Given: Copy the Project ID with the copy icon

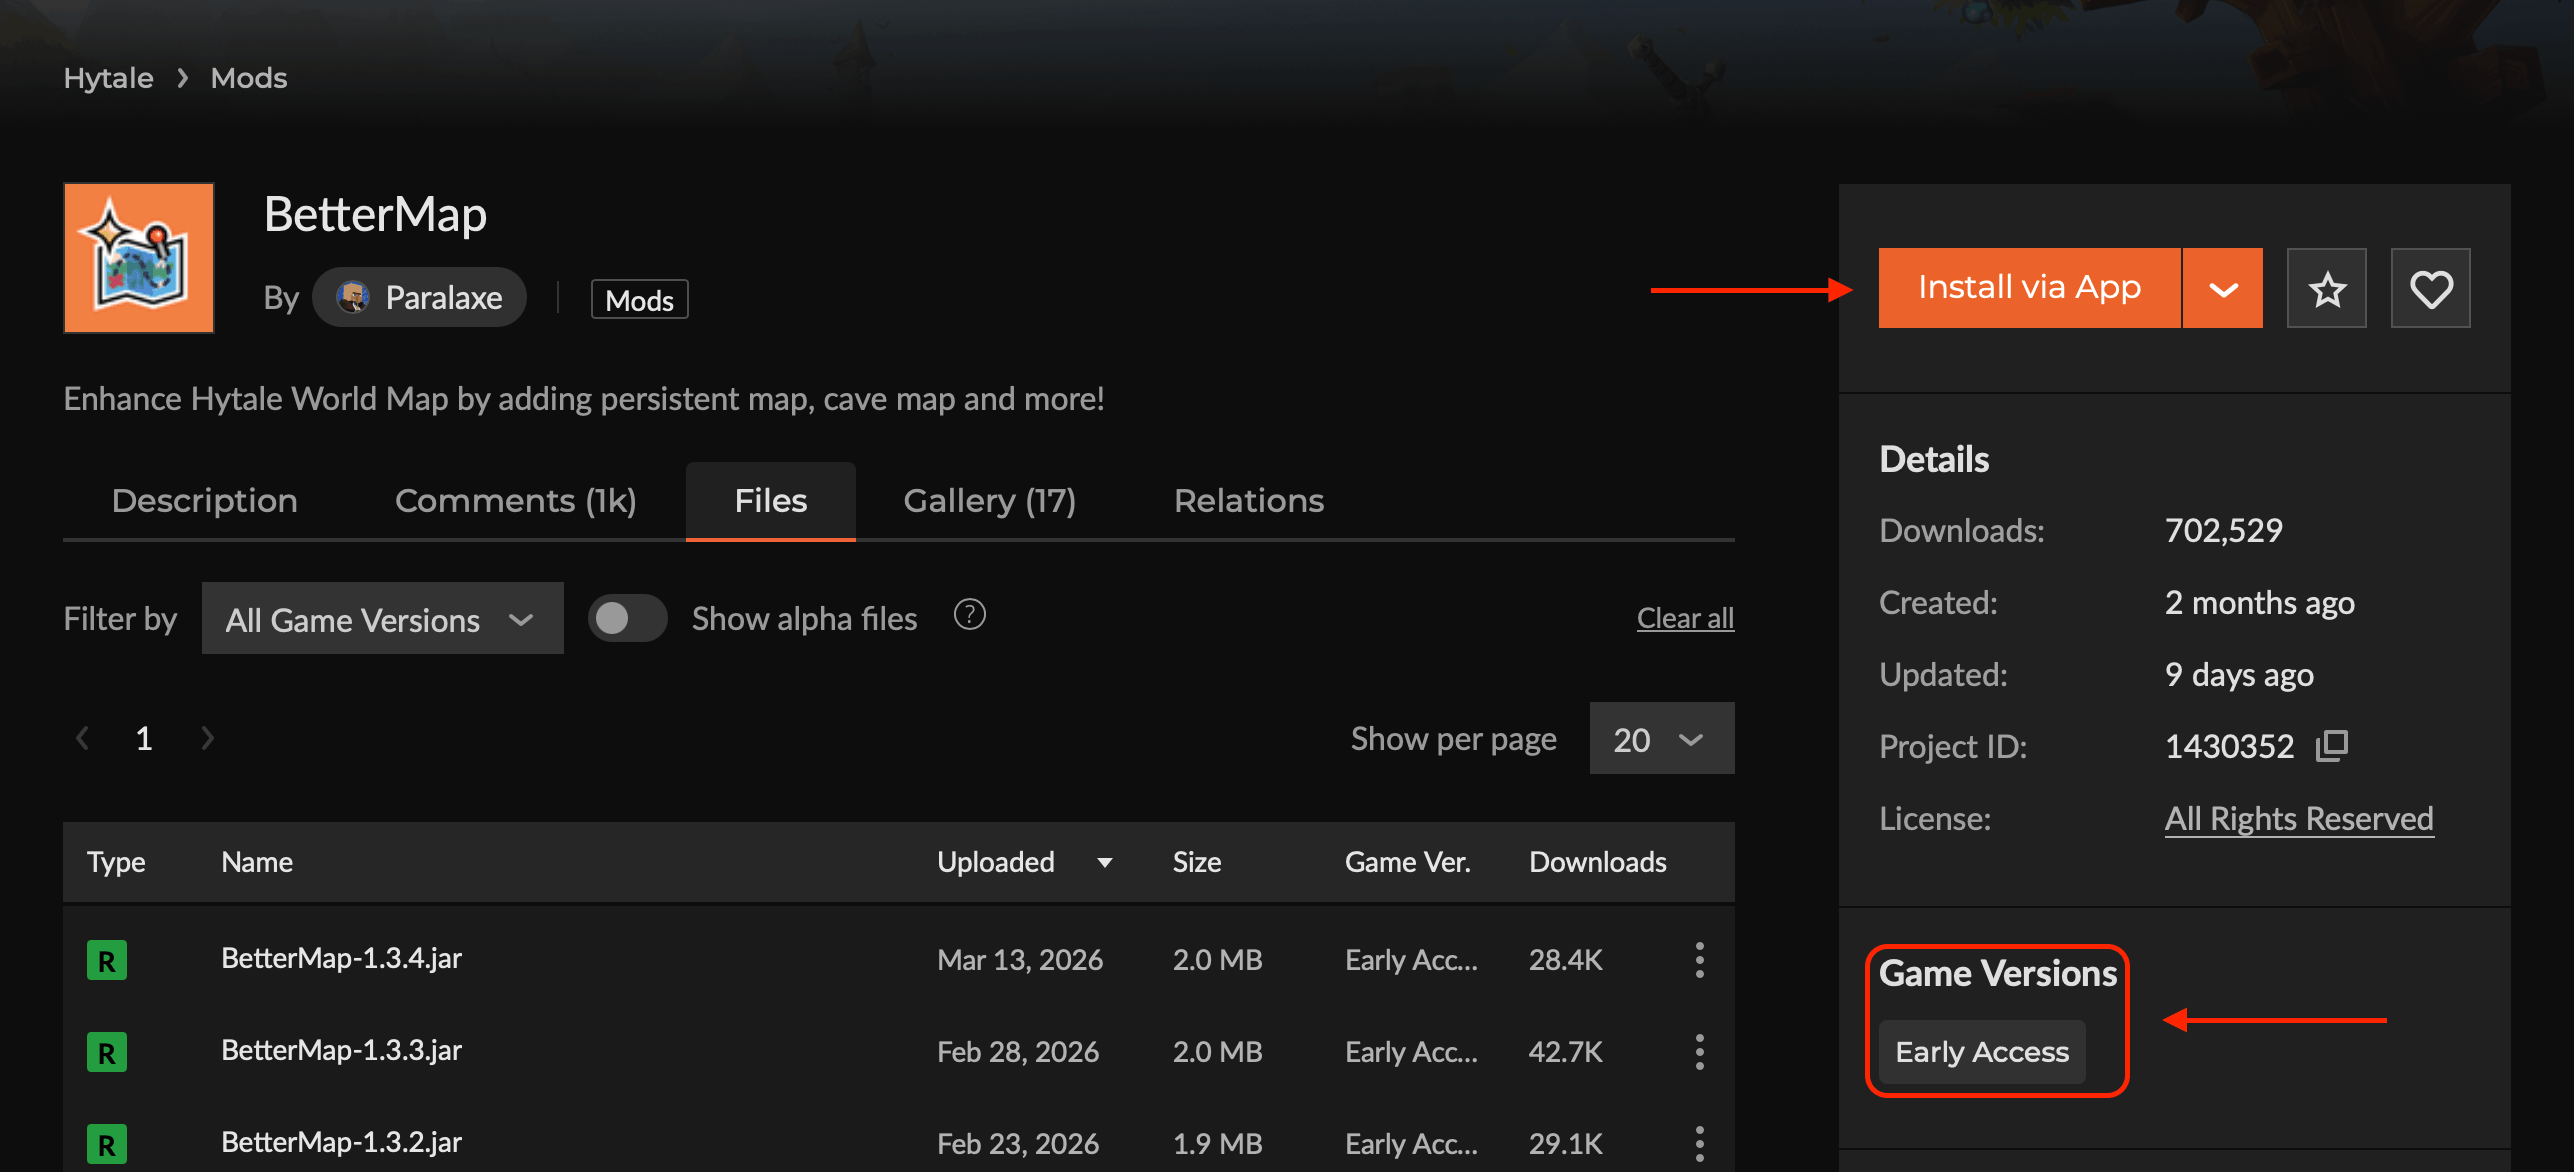Looking at the screenshot, I should point(2331,746).
